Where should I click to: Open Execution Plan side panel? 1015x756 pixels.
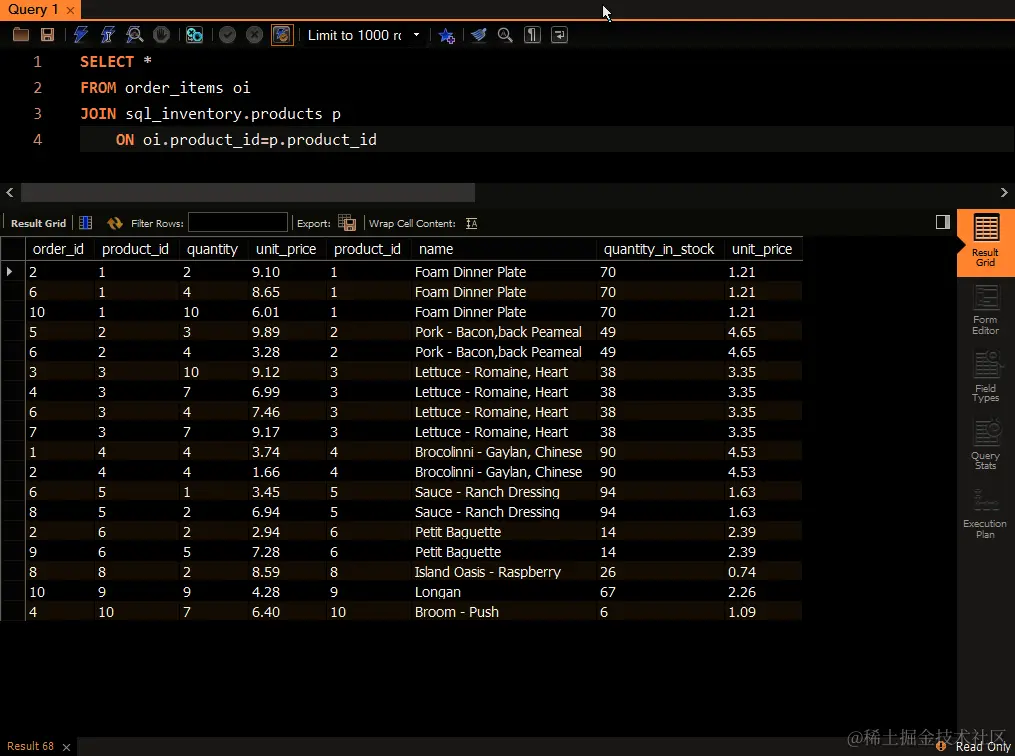(x=985, y=513)
